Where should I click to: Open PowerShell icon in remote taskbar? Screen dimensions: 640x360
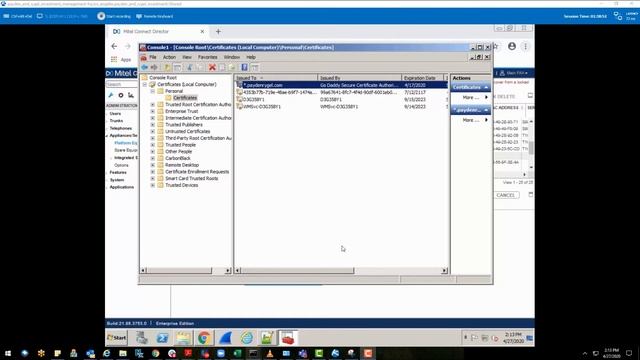point(162,338)
